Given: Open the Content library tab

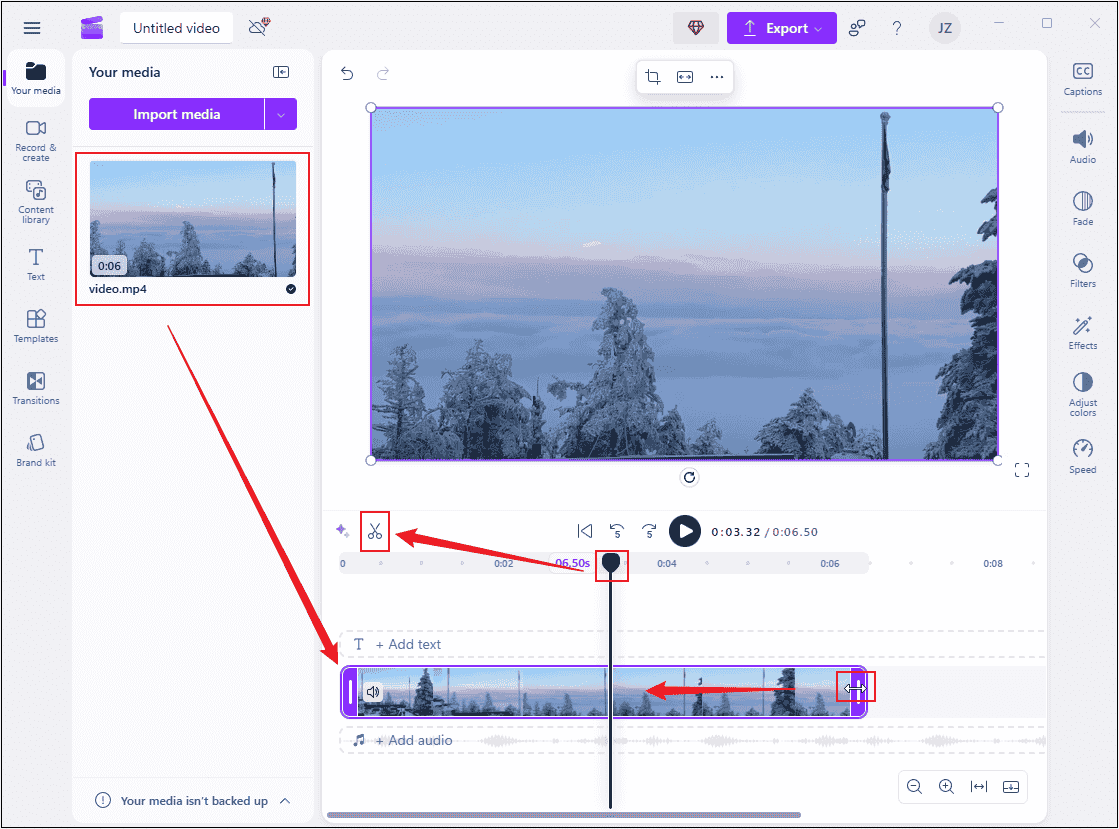Looking at the screenshot, I should tap(36, 202).
